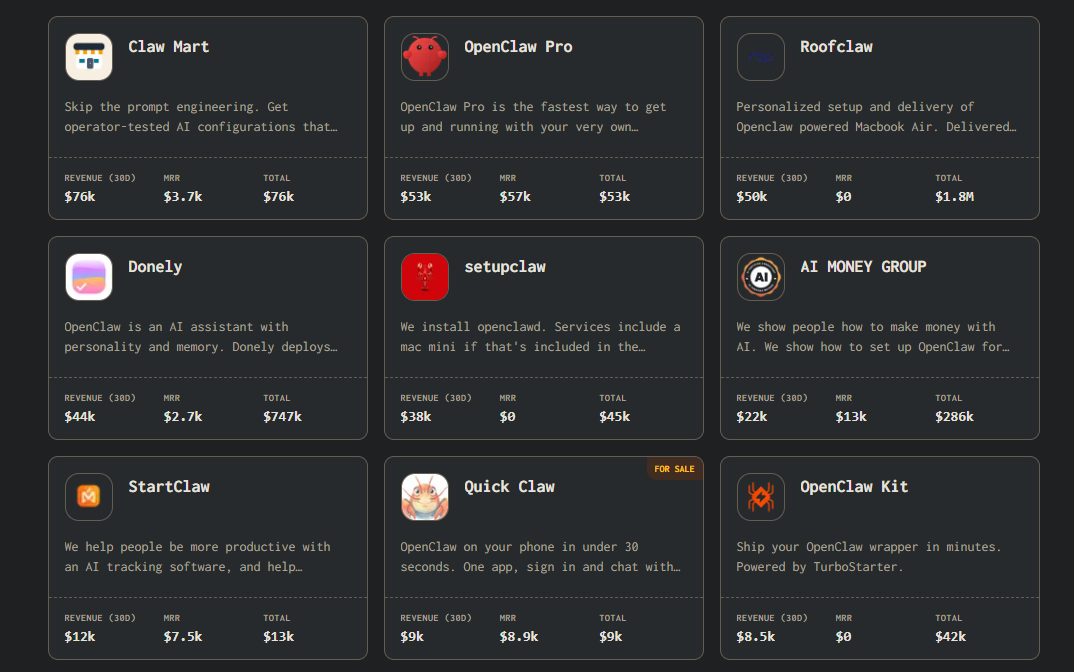Click OpenClaw Pro's $57k MRR value
The image size is (1074, 672).
(x=515, y=197)
